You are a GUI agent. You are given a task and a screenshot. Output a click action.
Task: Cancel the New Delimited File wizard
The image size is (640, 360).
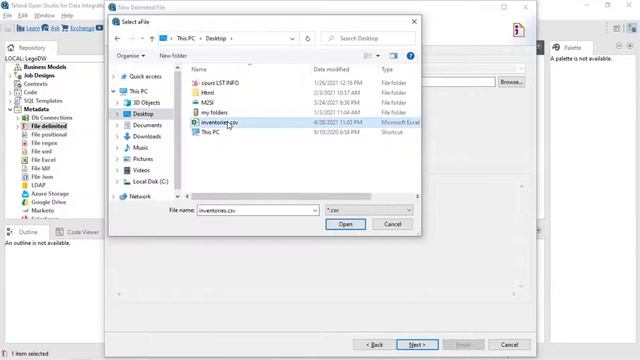click(x=509, y=344)
